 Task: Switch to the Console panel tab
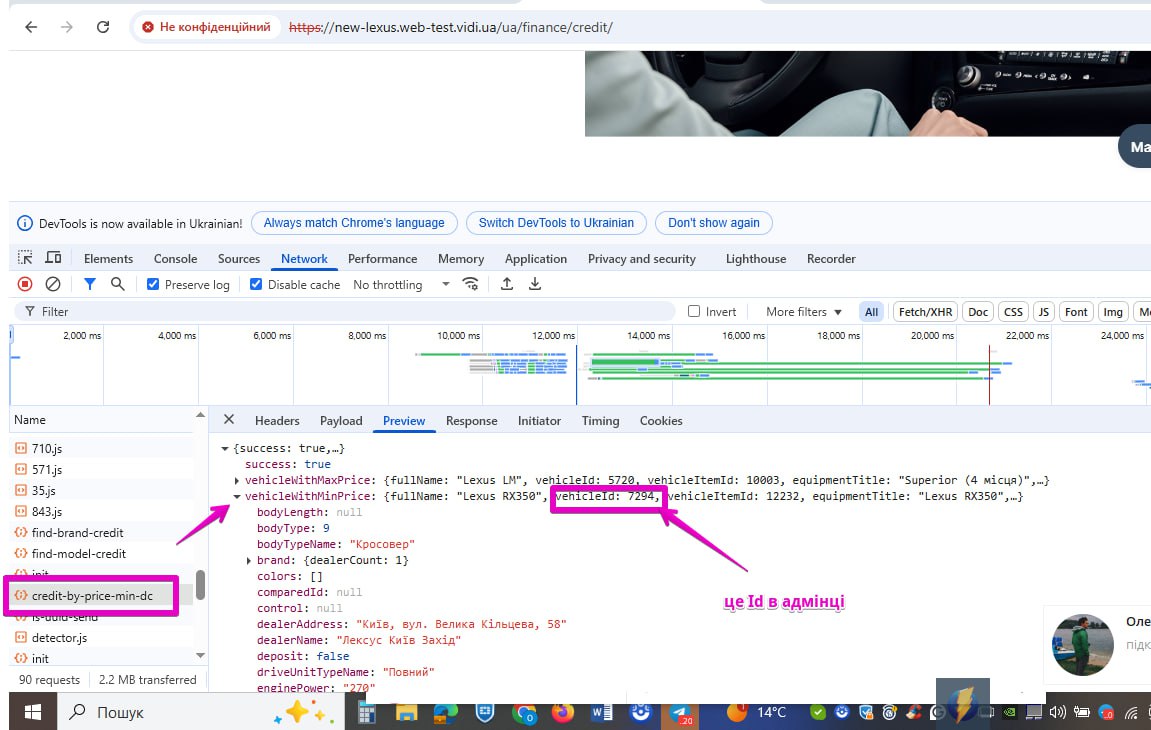click(x=175, y=259)
